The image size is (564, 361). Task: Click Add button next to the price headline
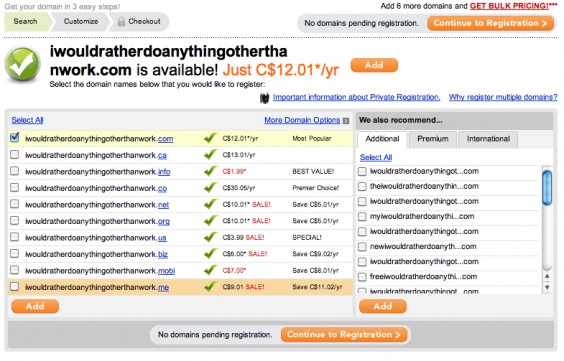[374, 65]
